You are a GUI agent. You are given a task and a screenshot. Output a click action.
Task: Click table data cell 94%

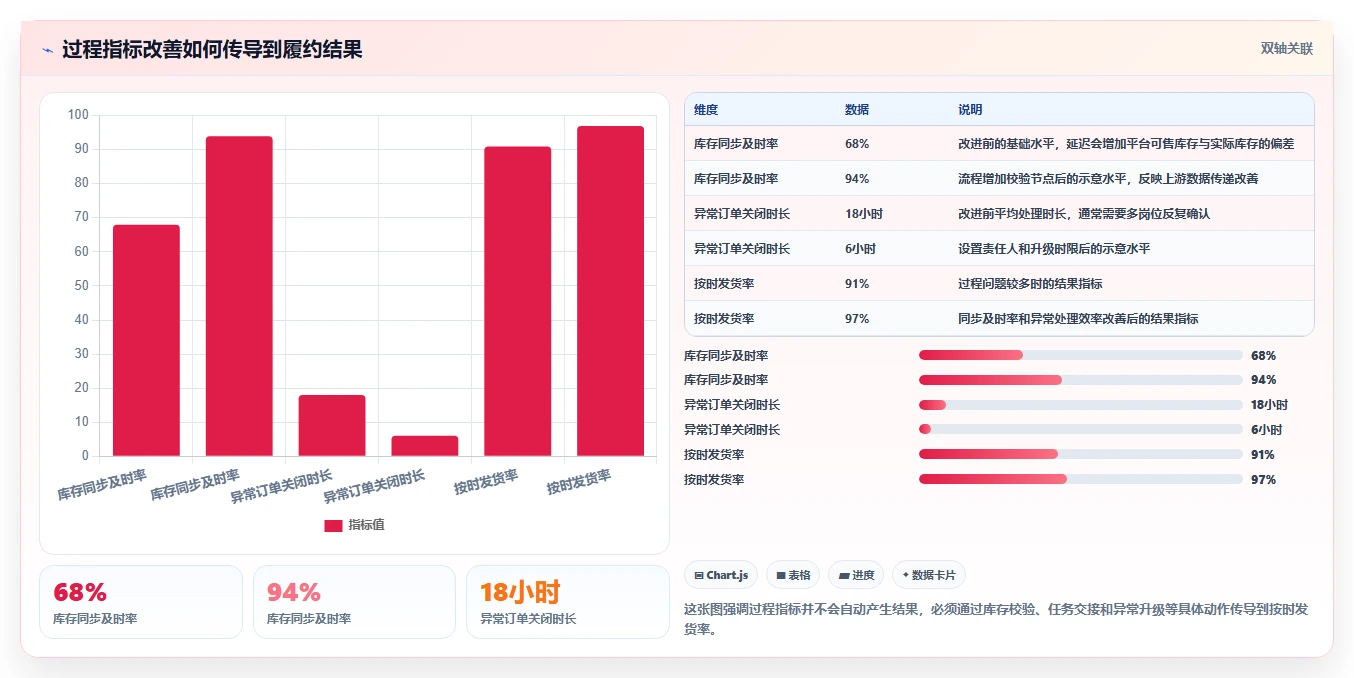pyautogui.click(x=857, y=179)
